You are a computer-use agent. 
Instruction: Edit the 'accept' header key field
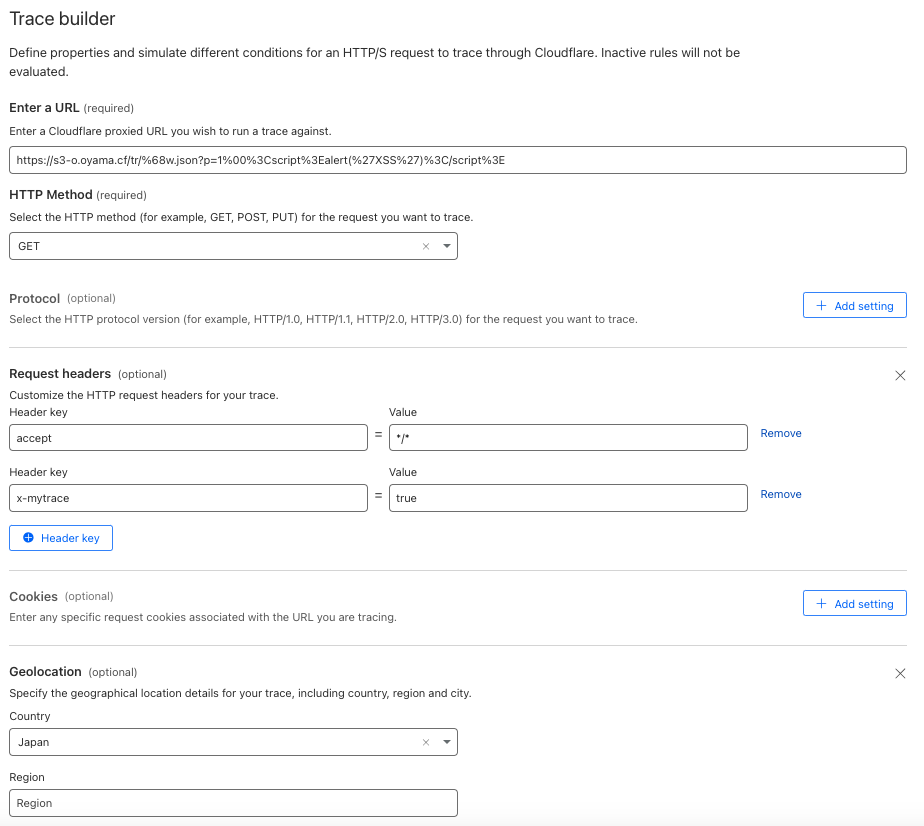[x=189, y=438]
